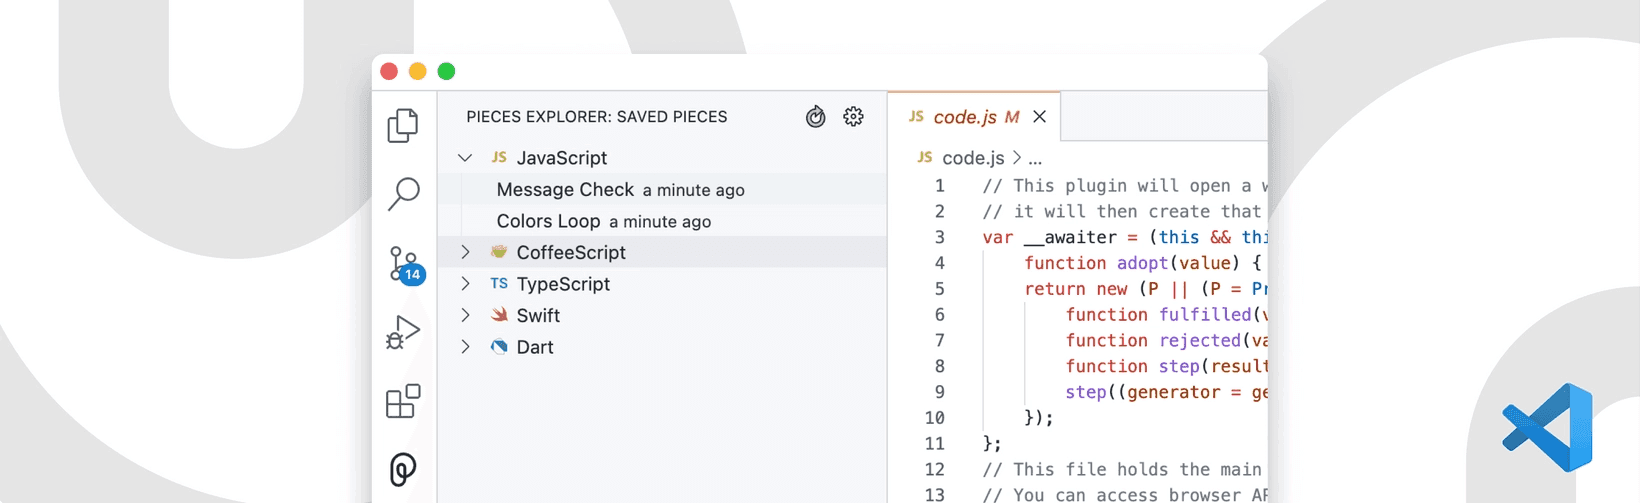Collapse the JavaScript group chevron
The height and width of the screenshot is (503, 1640).
(465, 158)
